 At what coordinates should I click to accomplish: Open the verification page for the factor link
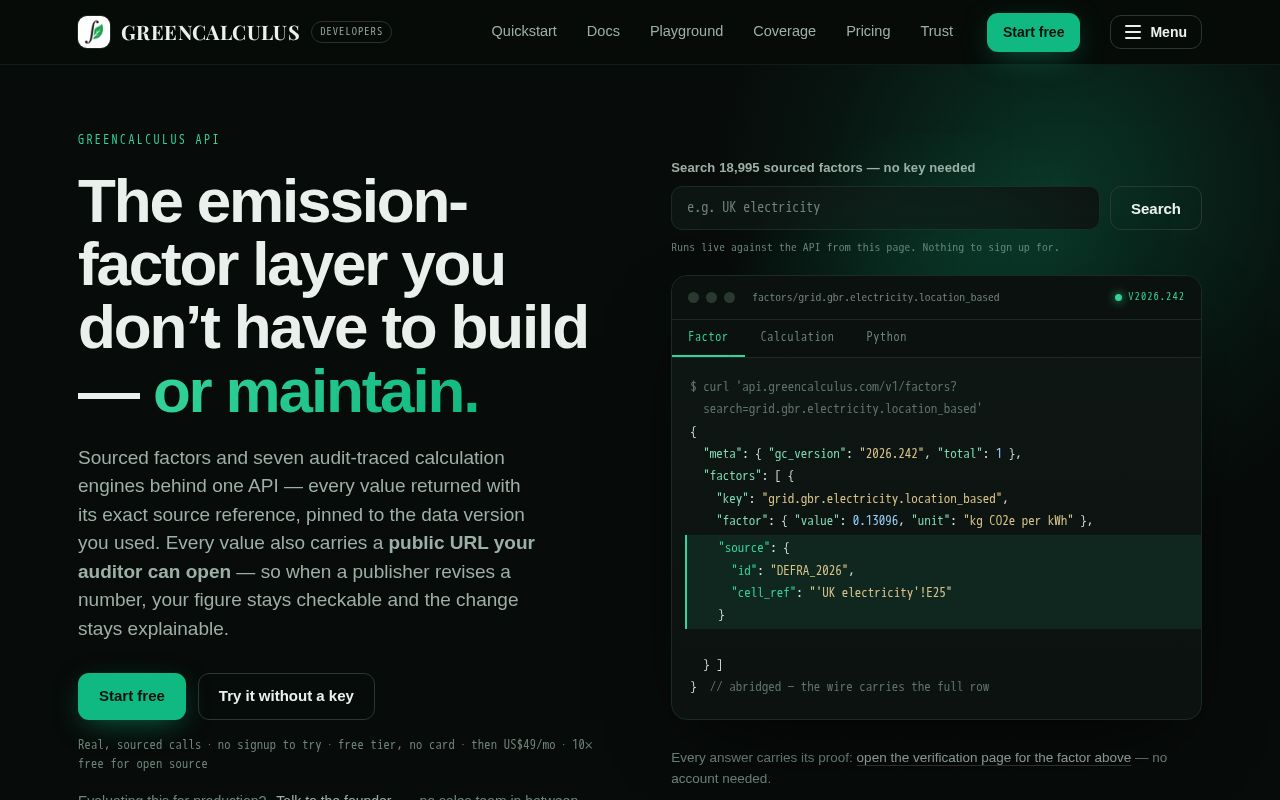coord(993,758)
